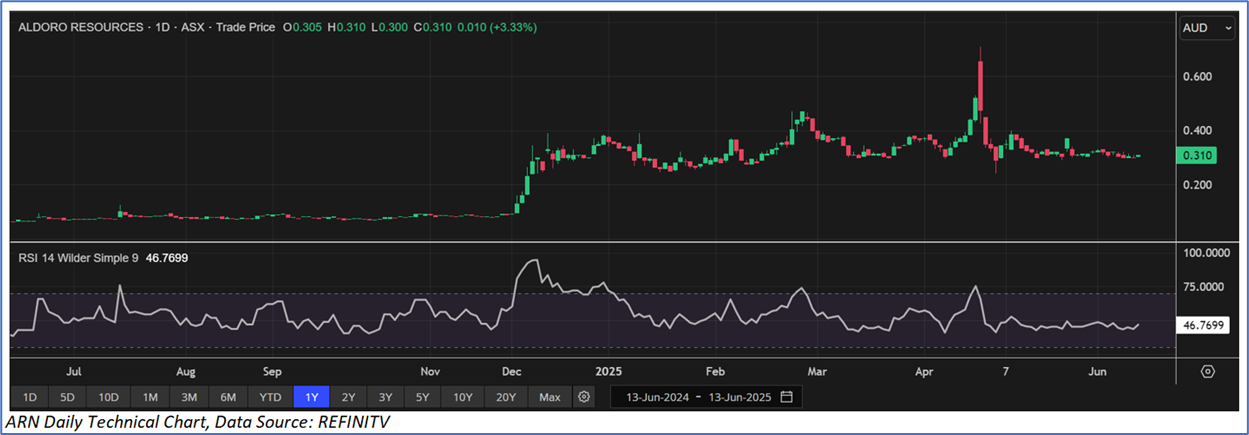
Task: Choose the 3M range button
Action: pos(189,397)
